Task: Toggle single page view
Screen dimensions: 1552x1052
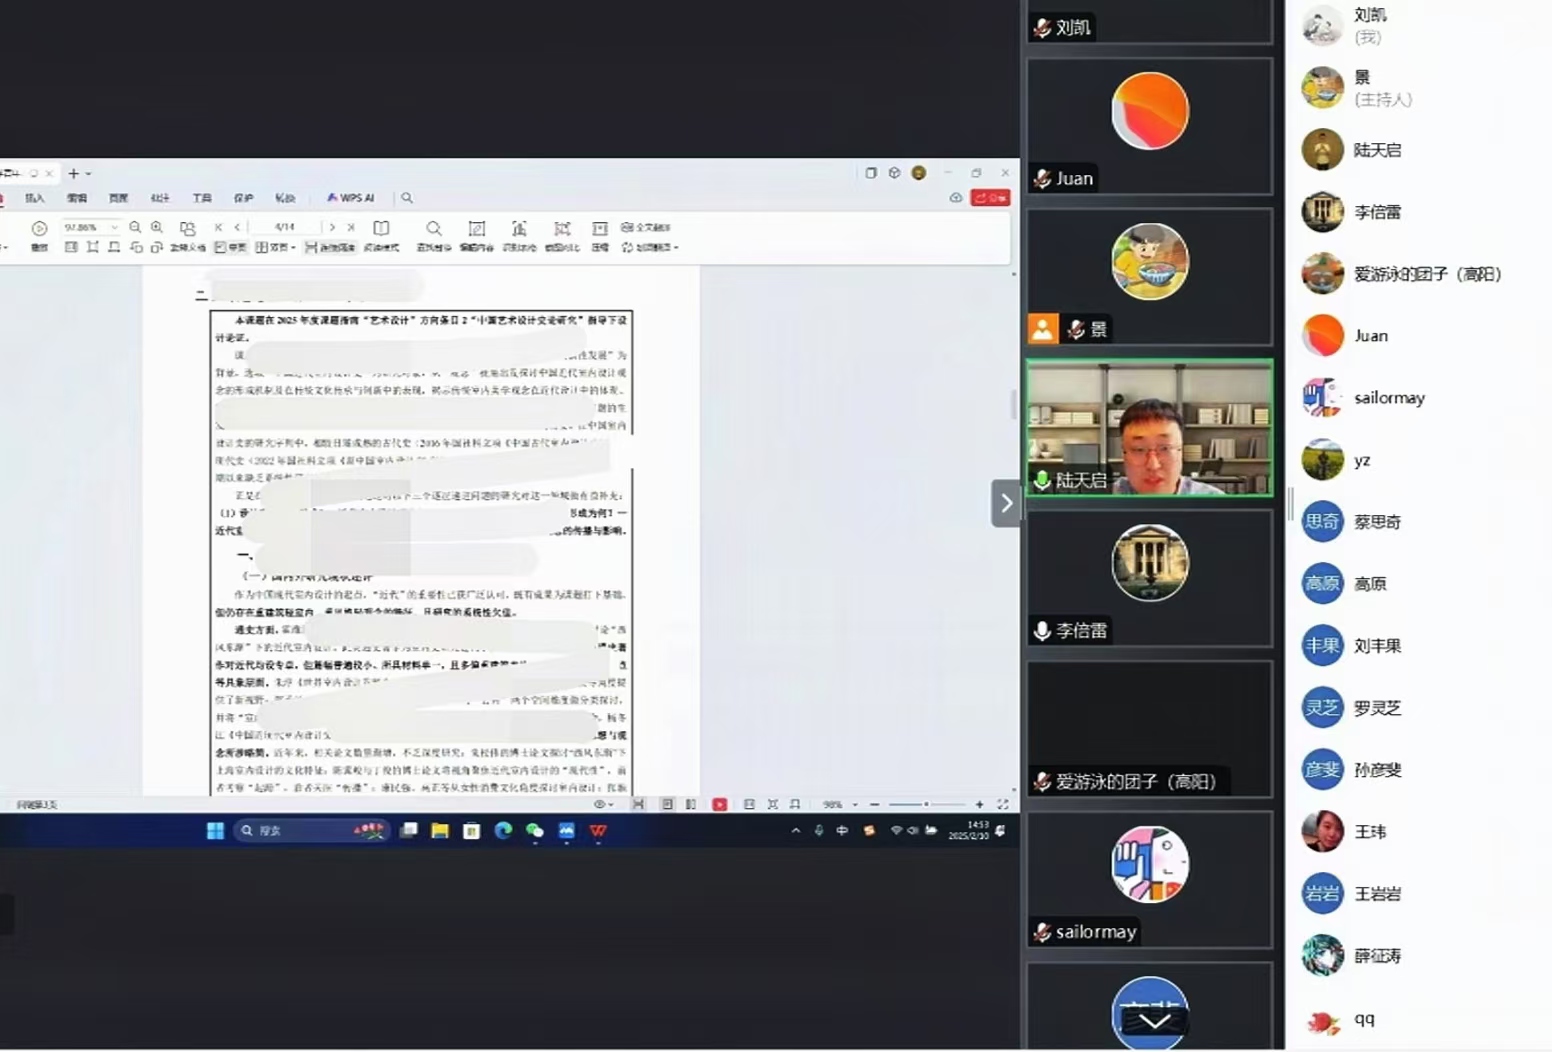Action: [x=230, y=247]
